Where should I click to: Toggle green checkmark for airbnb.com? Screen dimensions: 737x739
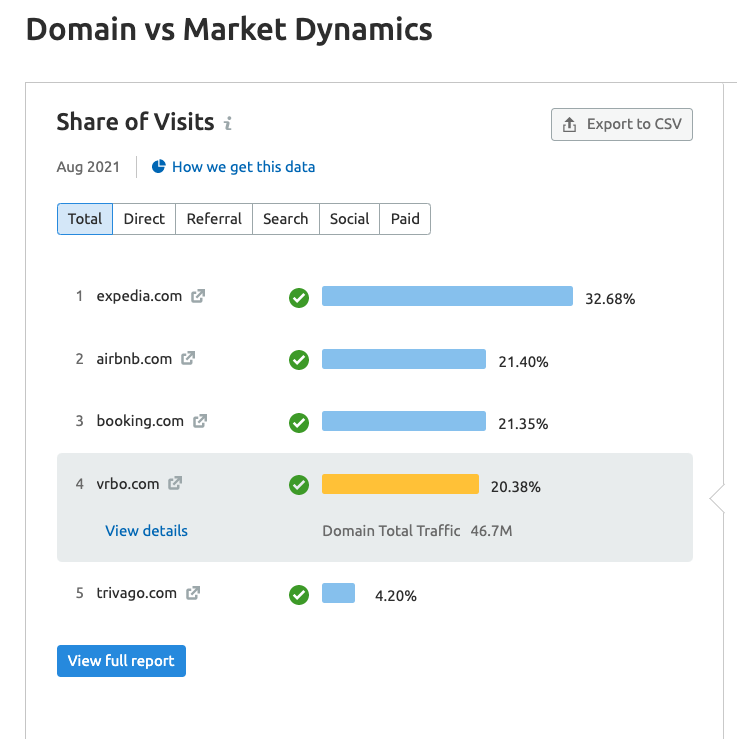299,360
